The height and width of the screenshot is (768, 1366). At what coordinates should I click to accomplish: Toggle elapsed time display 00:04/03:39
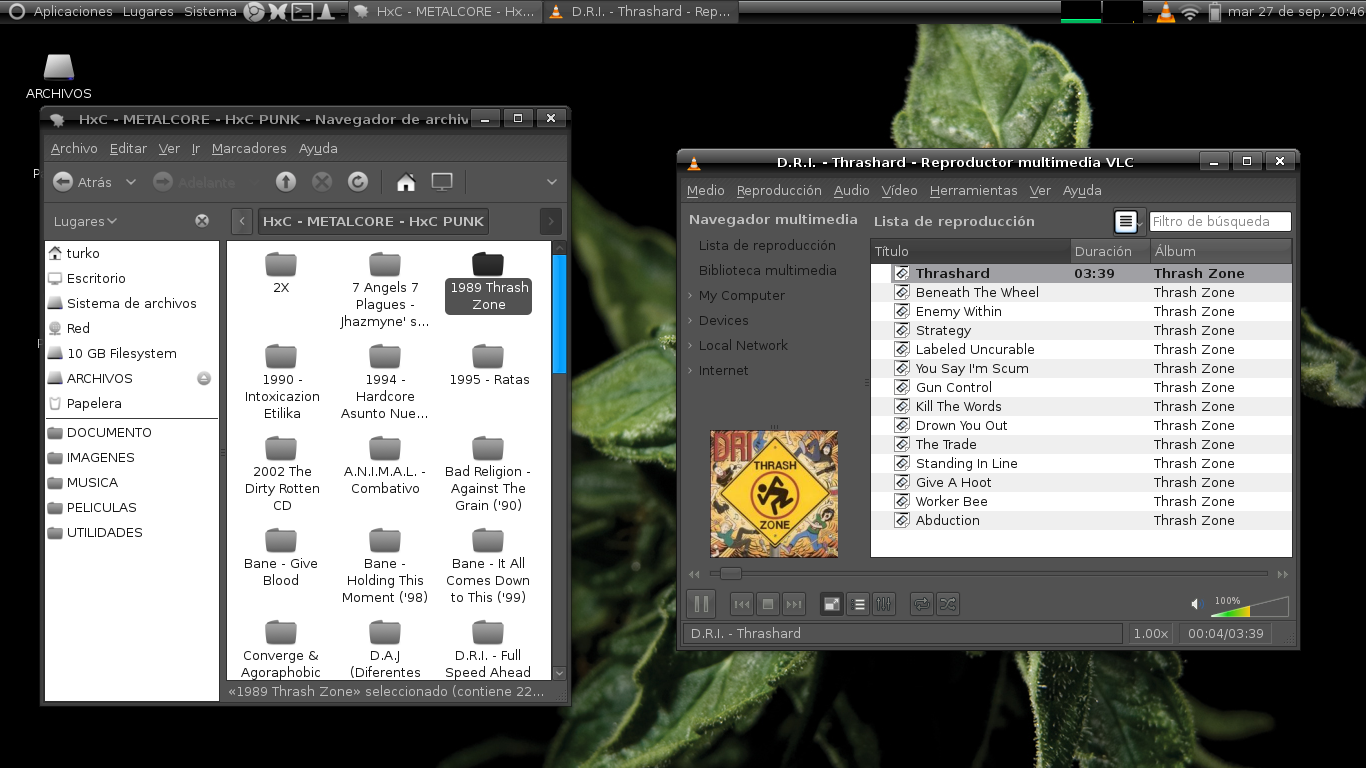click(x=1225, y=633)
